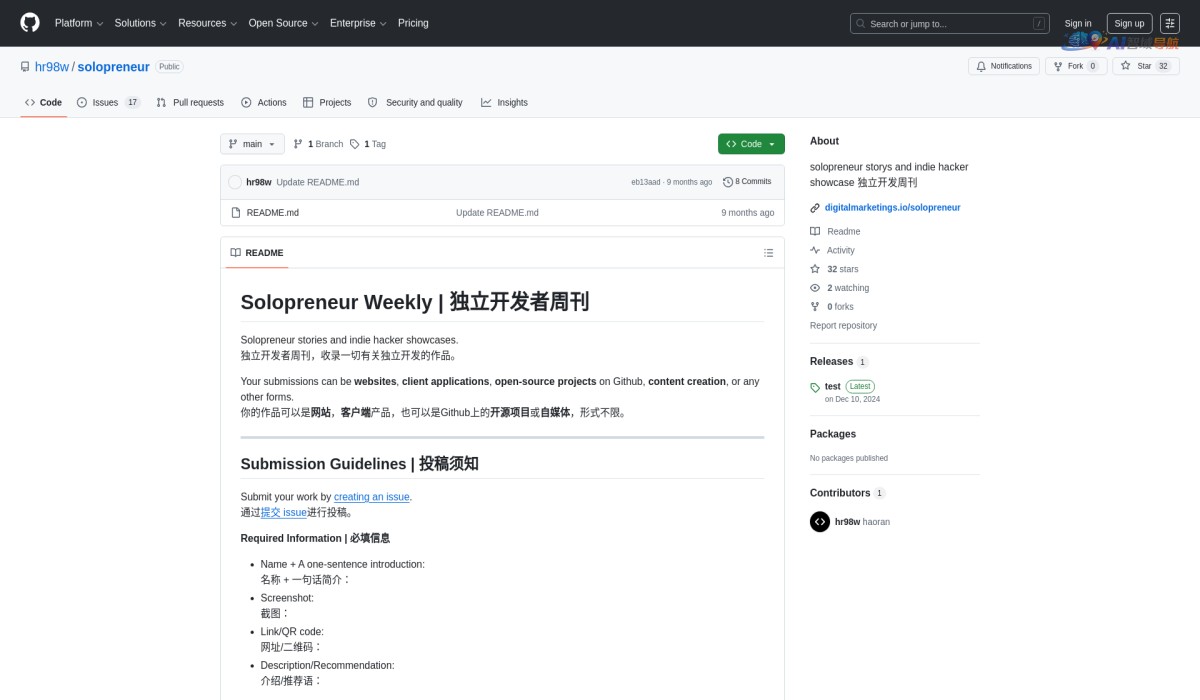
Task: Click the README.md file icon
Action: [x=236, y=213]
